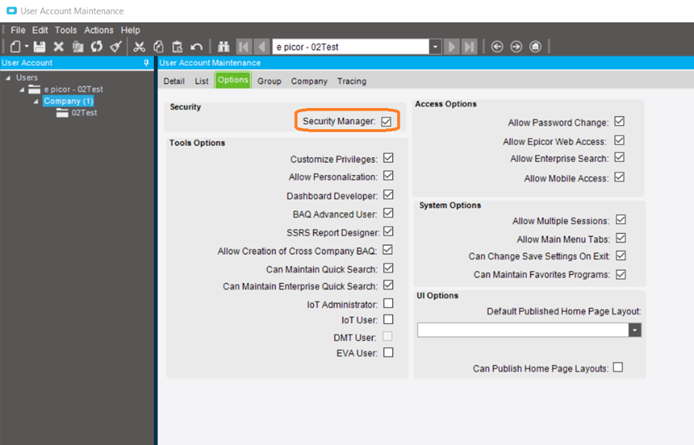Toggle SSRS Report Designer checkbox
Screen dimensions: 694x445
point(388,232)
